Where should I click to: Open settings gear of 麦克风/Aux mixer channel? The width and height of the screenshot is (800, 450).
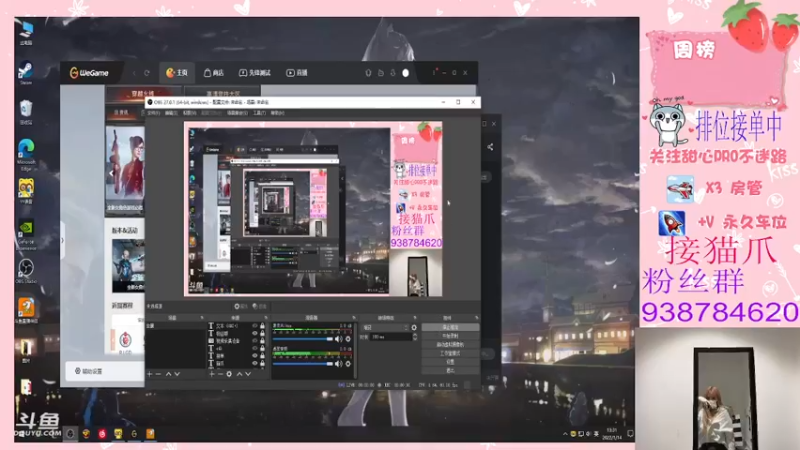[348, 339]
